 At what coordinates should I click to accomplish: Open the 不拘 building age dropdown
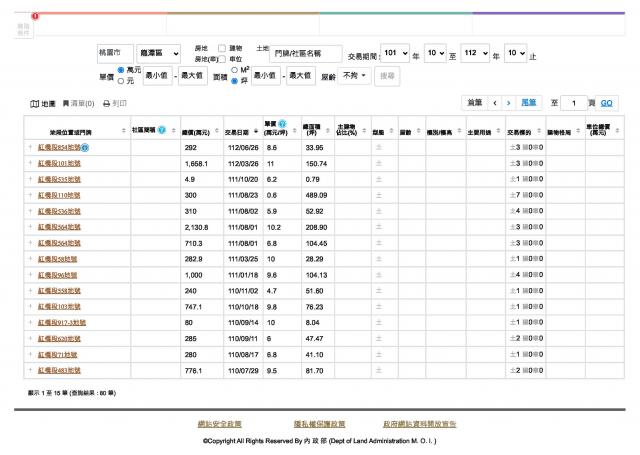355,75
